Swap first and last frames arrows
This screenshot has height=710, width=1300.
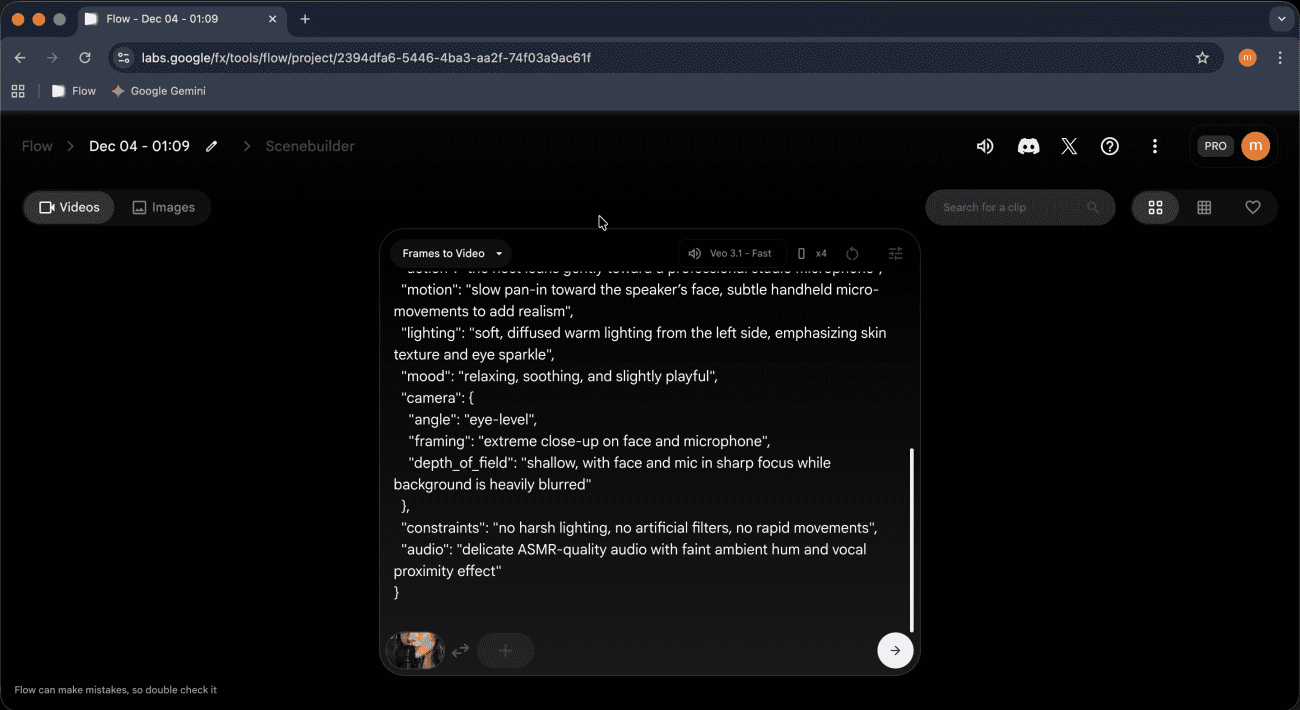tap(460, 651)
